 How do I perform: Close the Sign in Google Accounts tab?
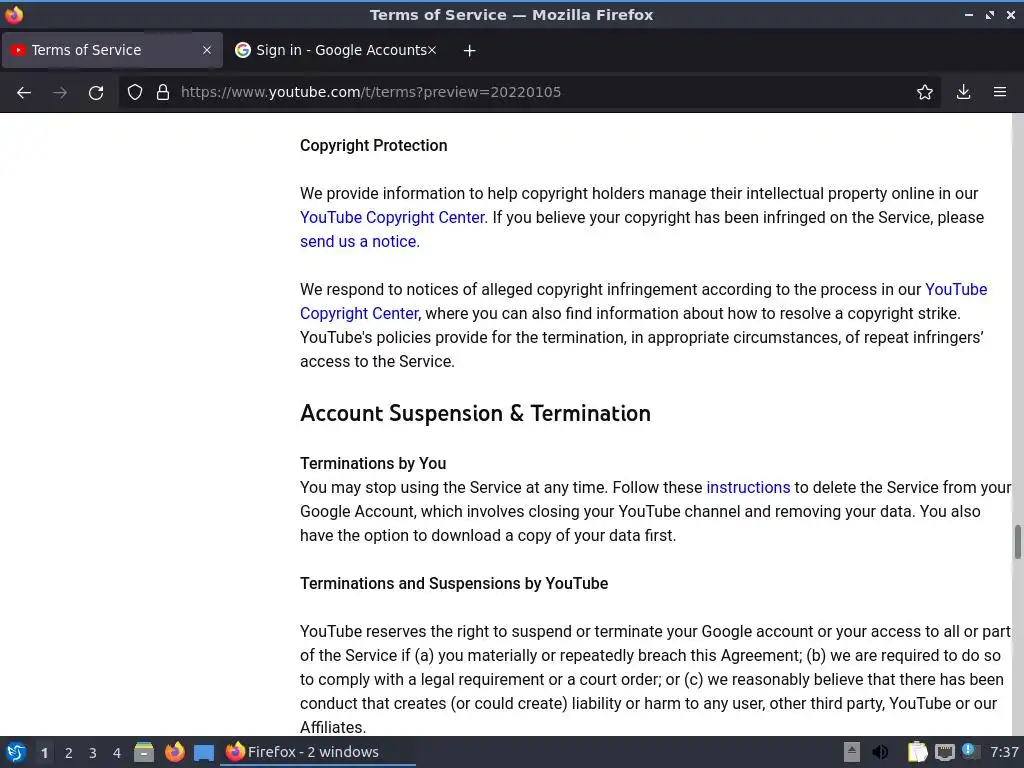432,50
